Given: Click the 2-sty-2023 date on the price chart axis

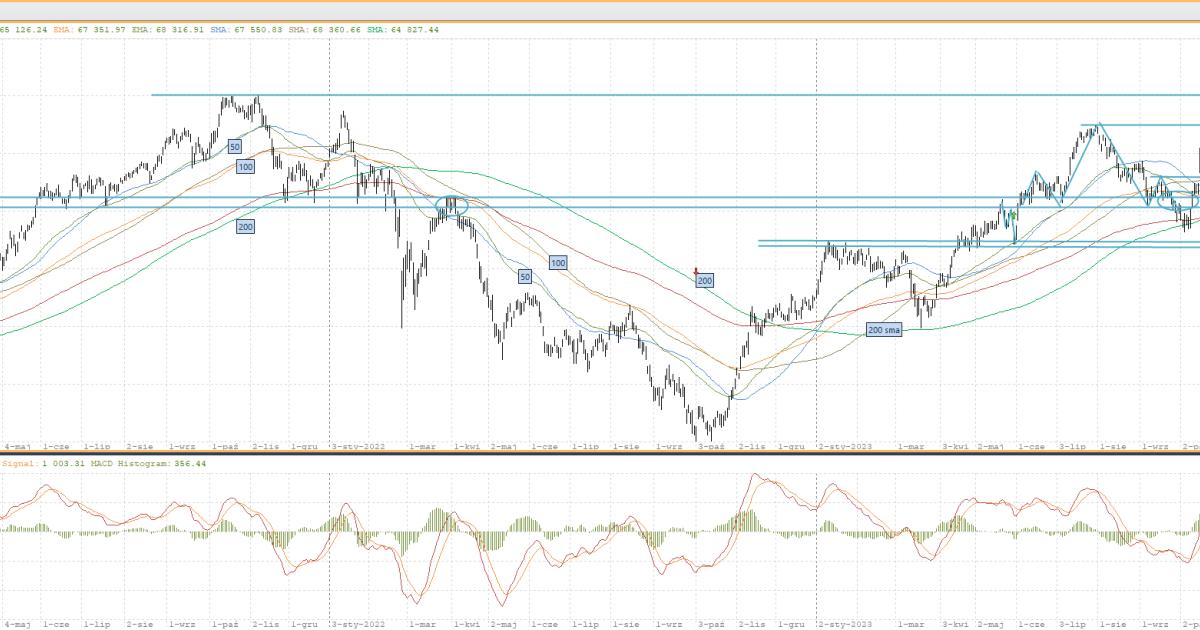Looking at the screenshot, I should point(845,446).
